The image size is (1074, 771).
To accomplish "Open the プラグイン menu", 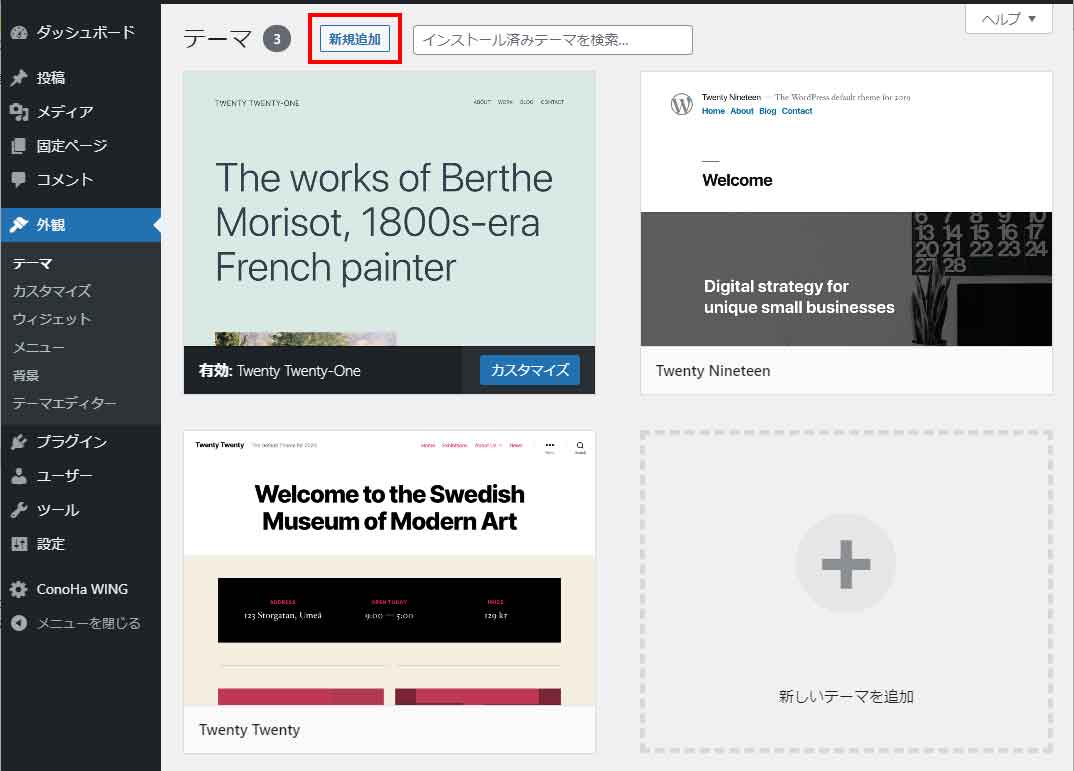I will click(x=81, y=442).
